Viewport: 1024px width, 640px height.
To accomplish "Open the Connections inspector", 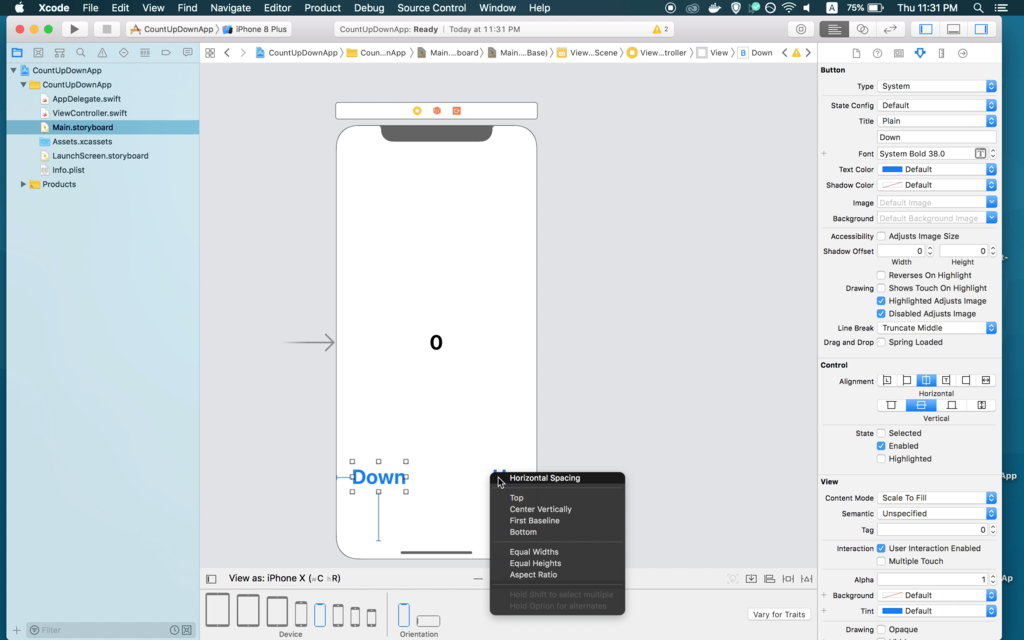I will tap(963, 54).
